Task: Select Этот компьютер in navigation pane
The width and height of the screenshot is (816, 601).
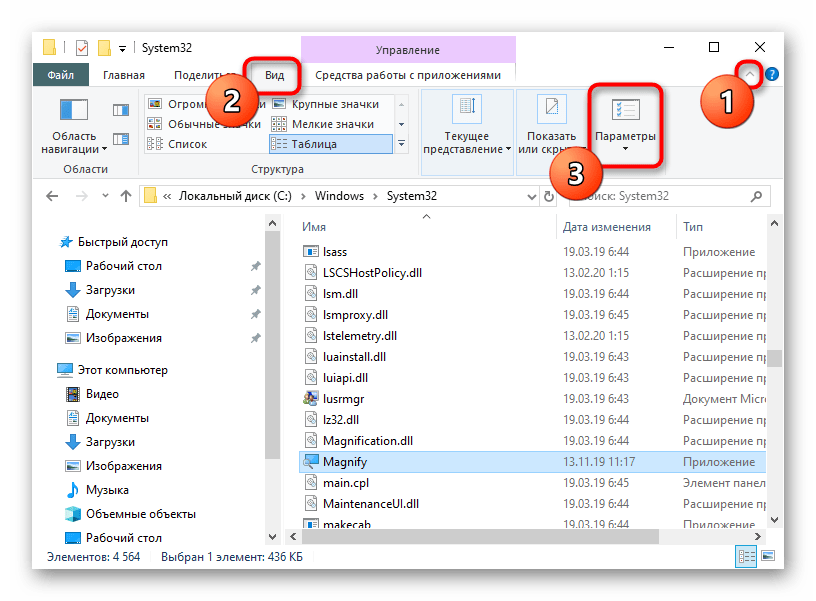Action: tap(123, 370)
